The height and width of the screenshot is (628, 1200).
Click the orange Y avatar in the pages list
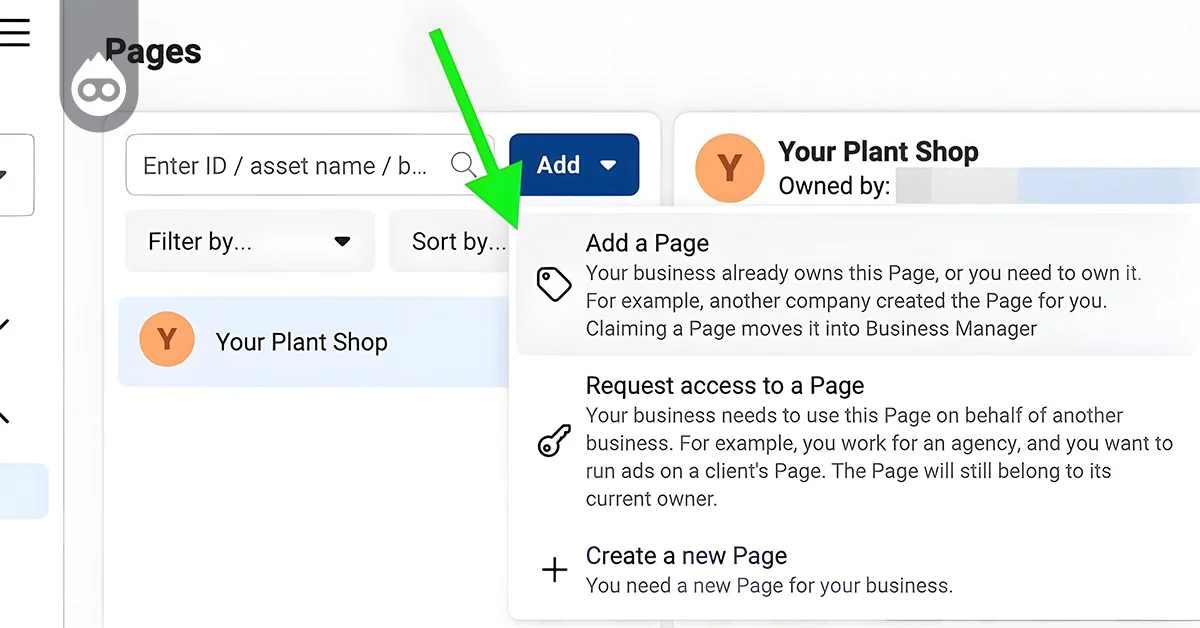click(x=167, y=341)
